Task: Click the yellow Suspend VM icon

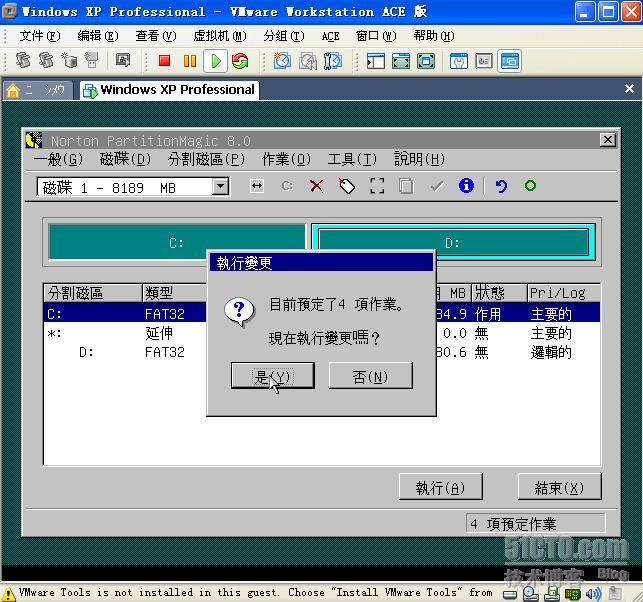Action: pos(189,61)
